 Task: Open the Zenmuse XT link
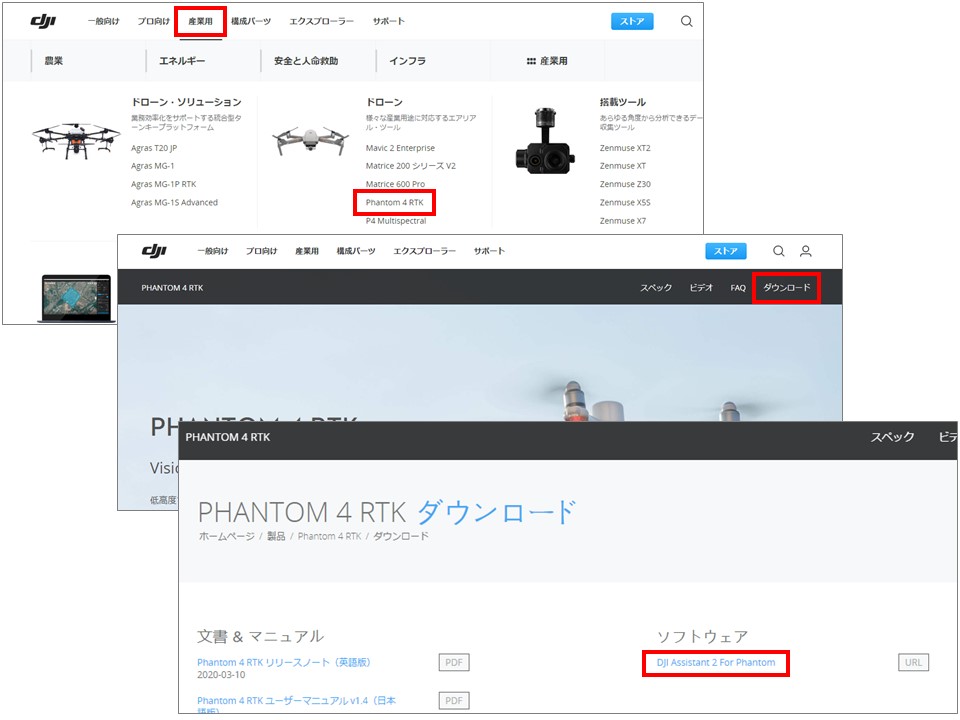pos(623,166)
